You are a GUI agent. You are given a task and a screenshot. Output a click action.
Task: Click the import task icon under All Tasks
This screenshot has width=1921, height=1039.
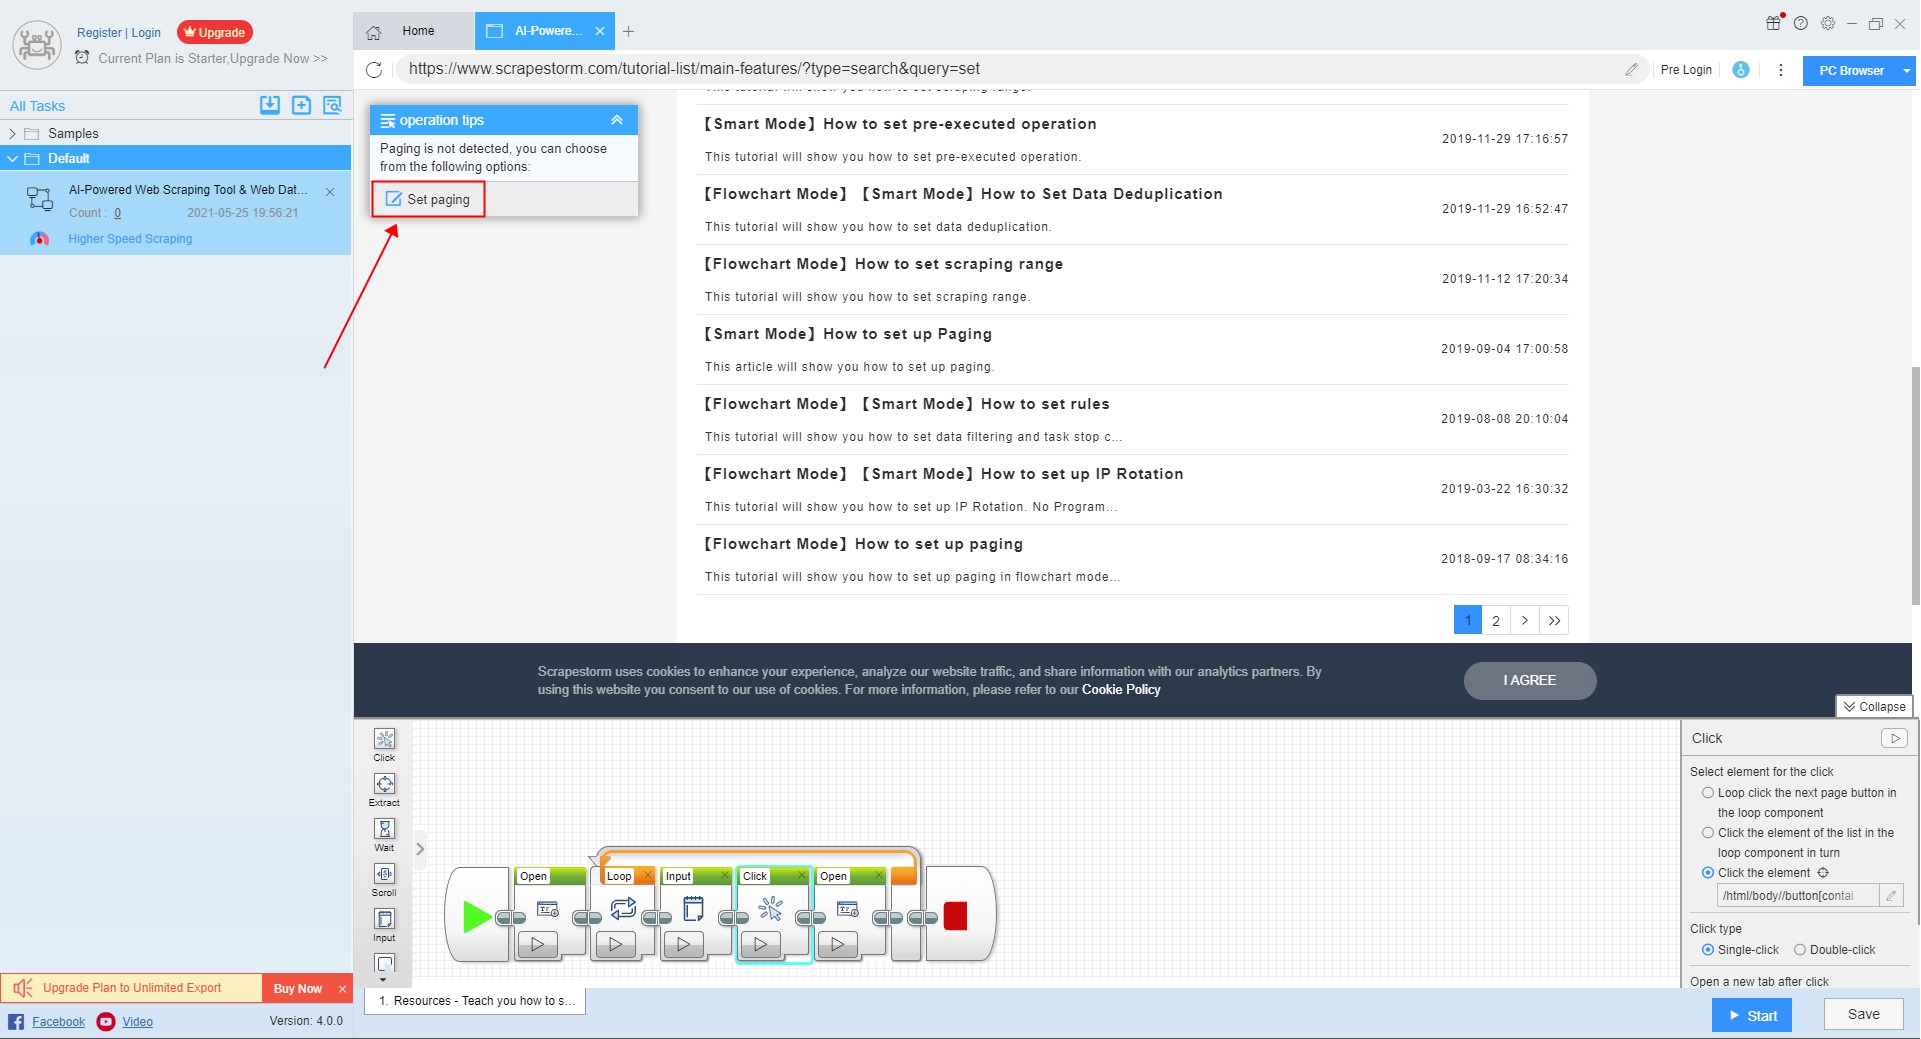[270, 105]
